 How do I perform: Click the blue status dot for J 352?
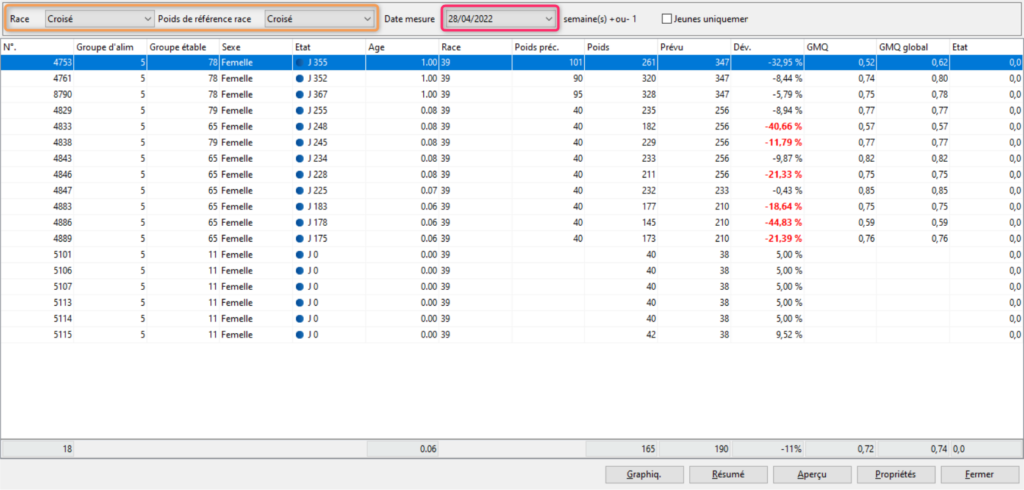[301, 78]
